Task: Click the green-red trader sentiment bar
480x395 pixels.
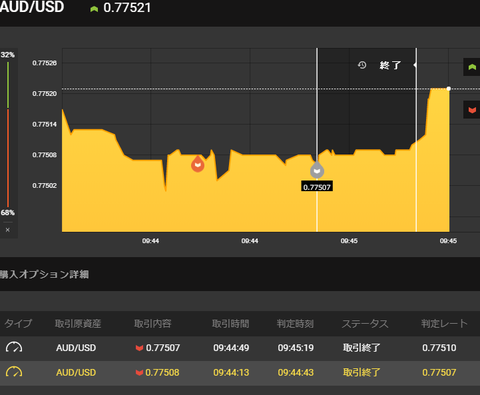Action: point(8,134)
